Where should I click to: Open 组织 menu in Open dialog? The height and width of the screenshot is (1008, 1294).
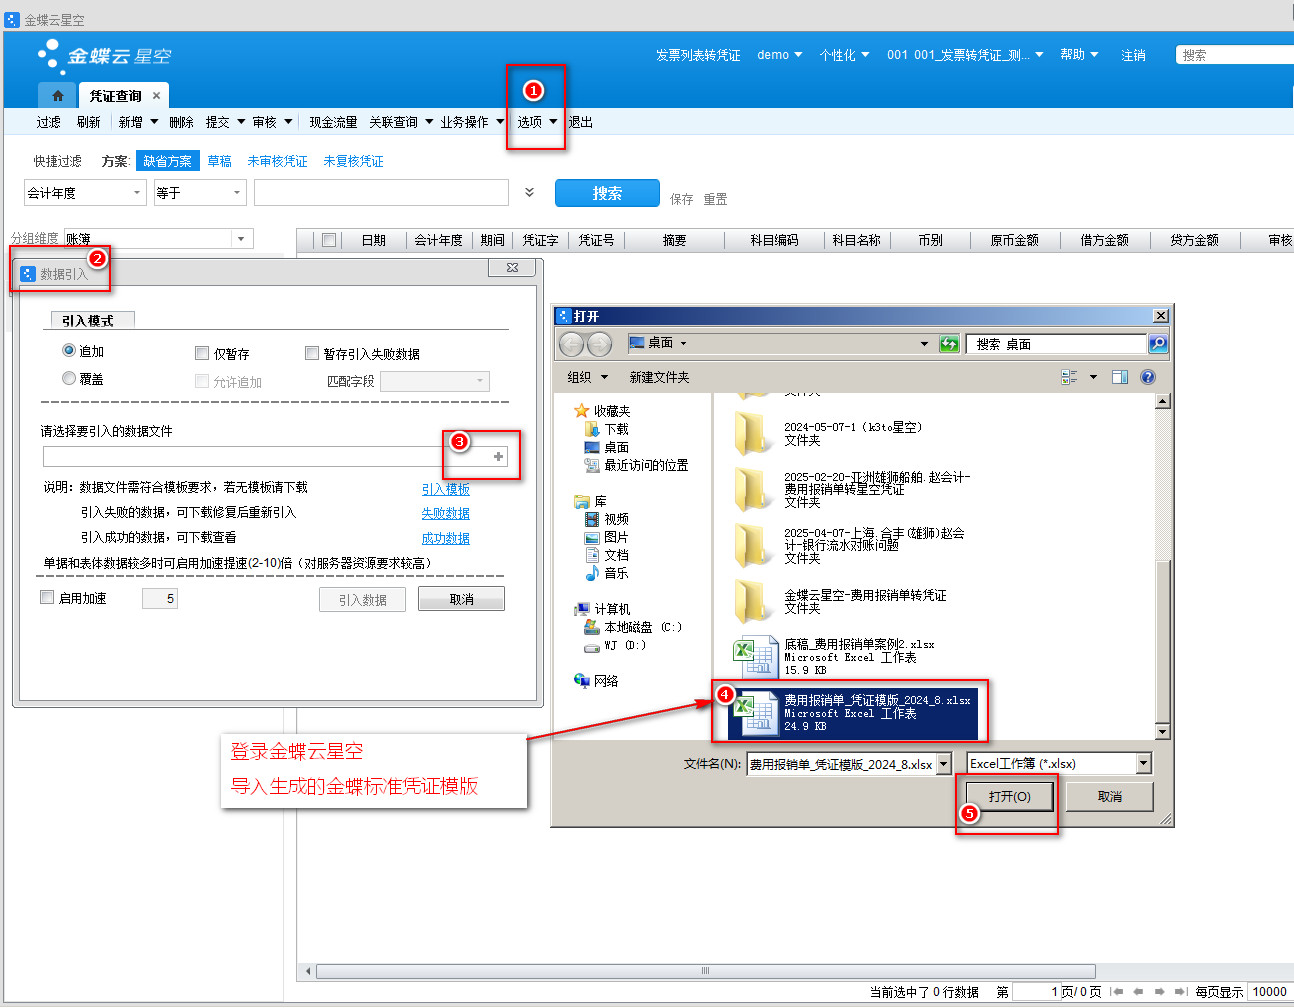coord(588,377)
